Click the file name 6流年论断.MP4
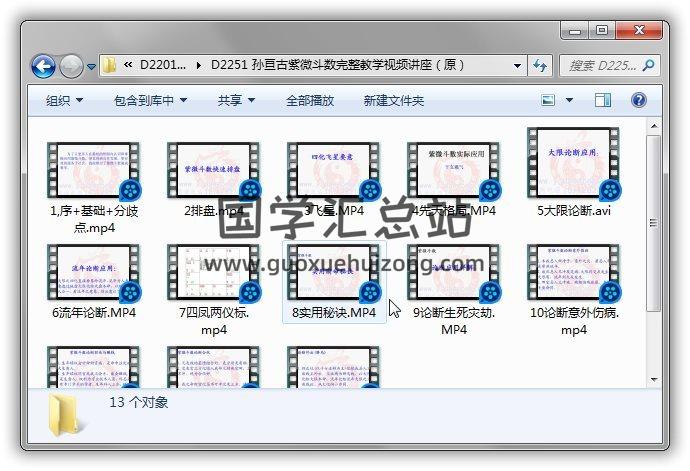This screenshot has height=471, width=690. (94, 313)
